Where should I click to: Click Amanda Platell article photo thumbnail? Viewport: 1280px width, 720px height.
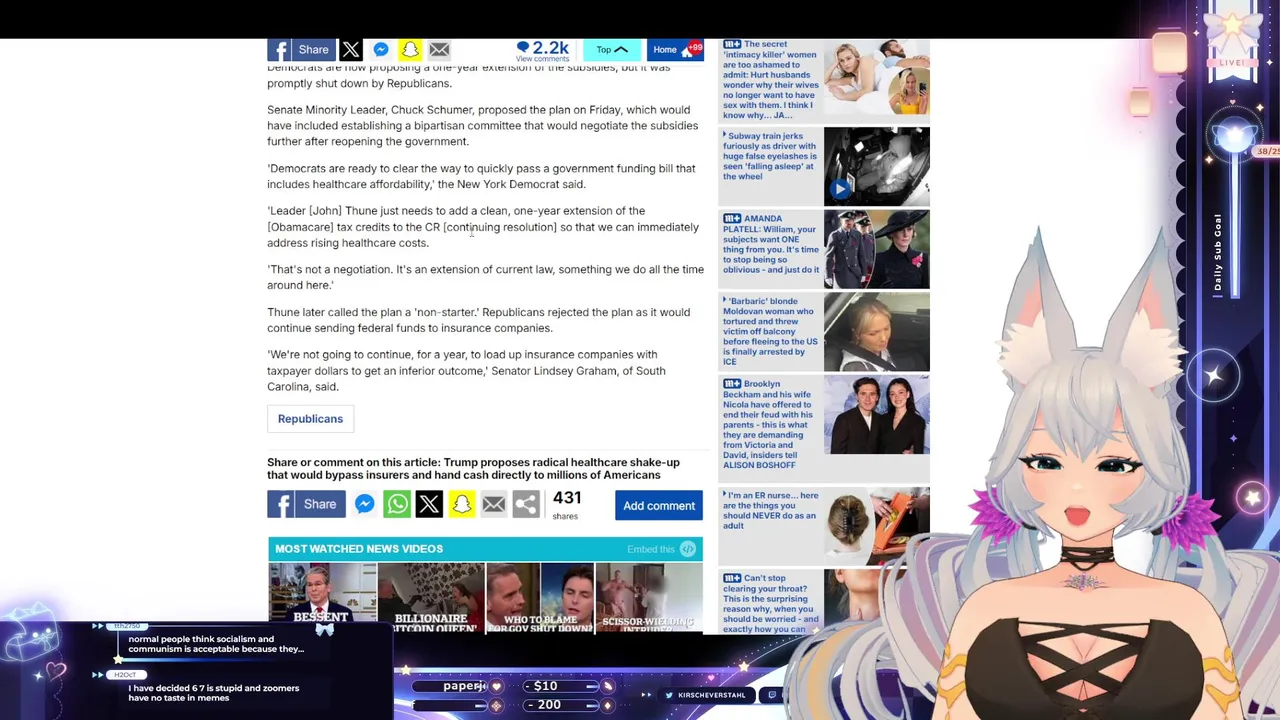coord(876,249)
